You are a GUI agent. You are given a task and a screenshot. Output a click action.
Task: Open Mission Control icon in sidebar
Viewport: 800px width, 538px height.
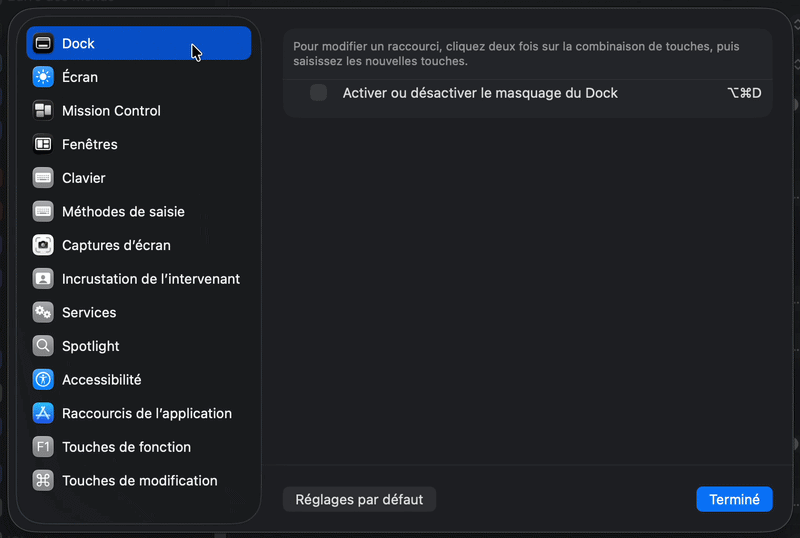pos(43,111)
